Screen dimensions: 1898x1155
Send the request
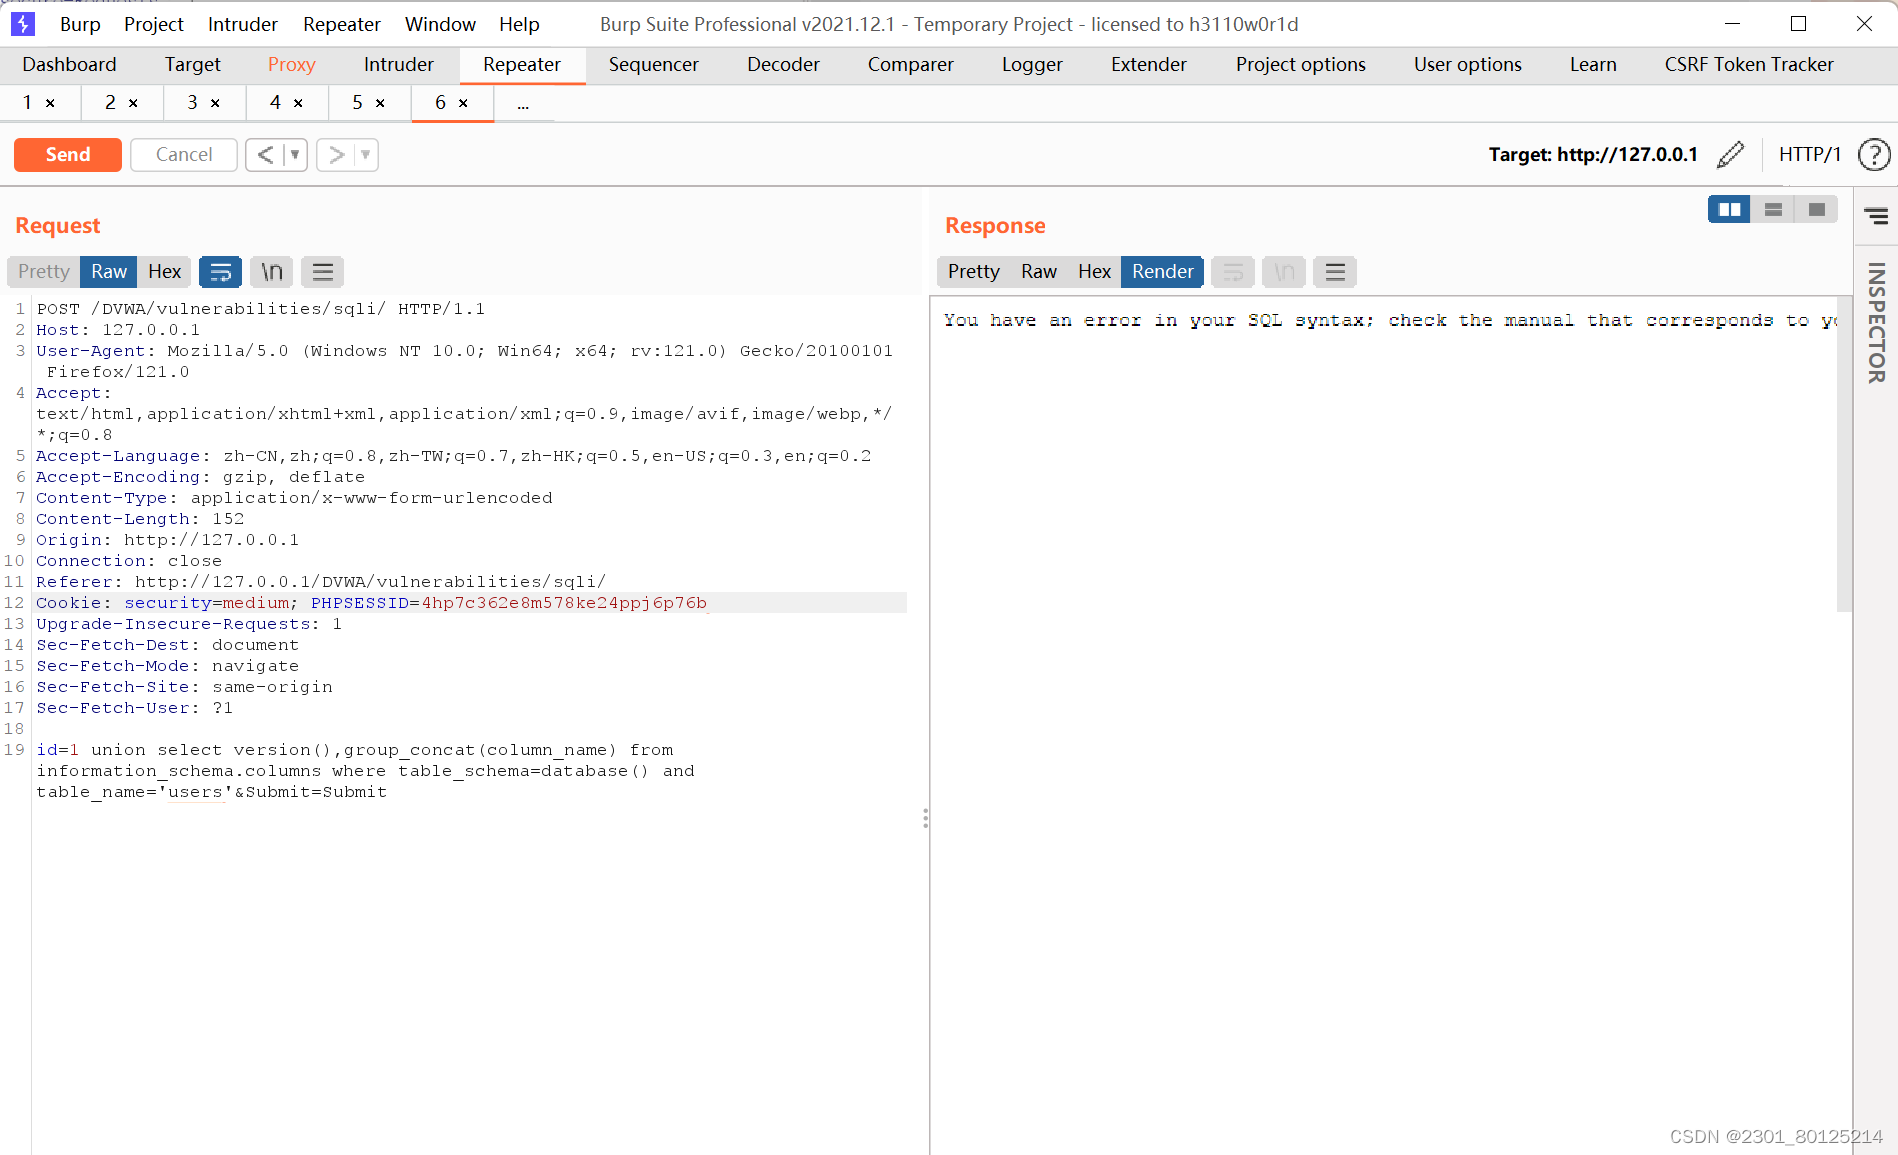coord(68,155)
